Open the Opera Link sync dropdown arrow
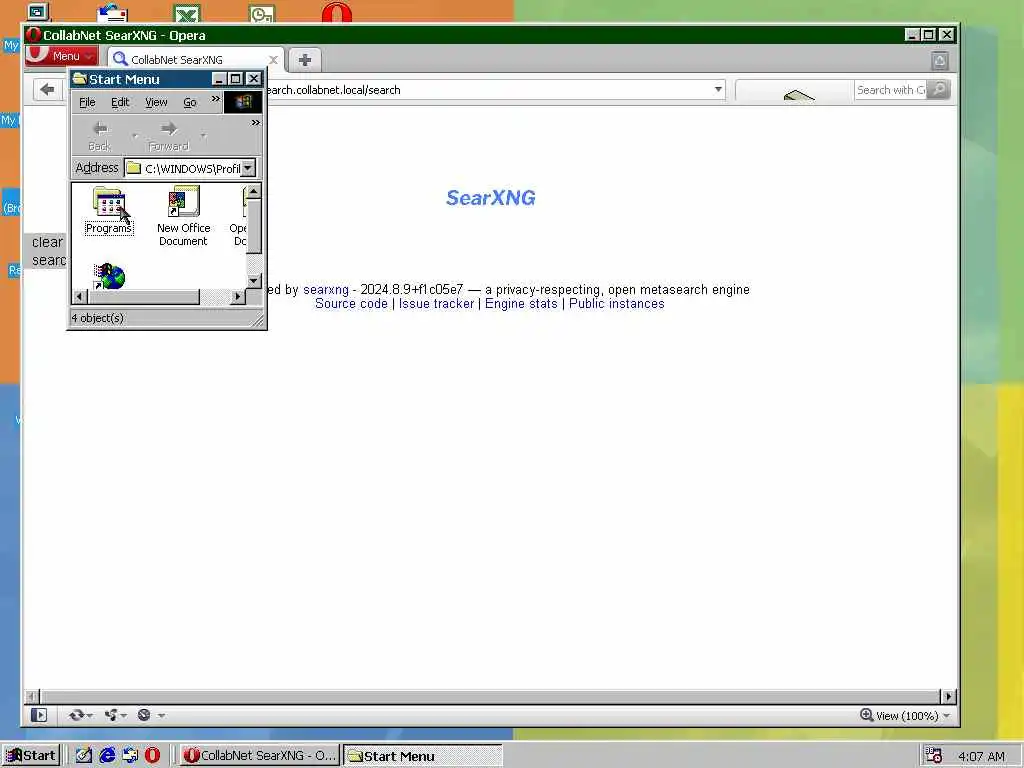This screenshot has height=768, width=1024. pos(89,716)
